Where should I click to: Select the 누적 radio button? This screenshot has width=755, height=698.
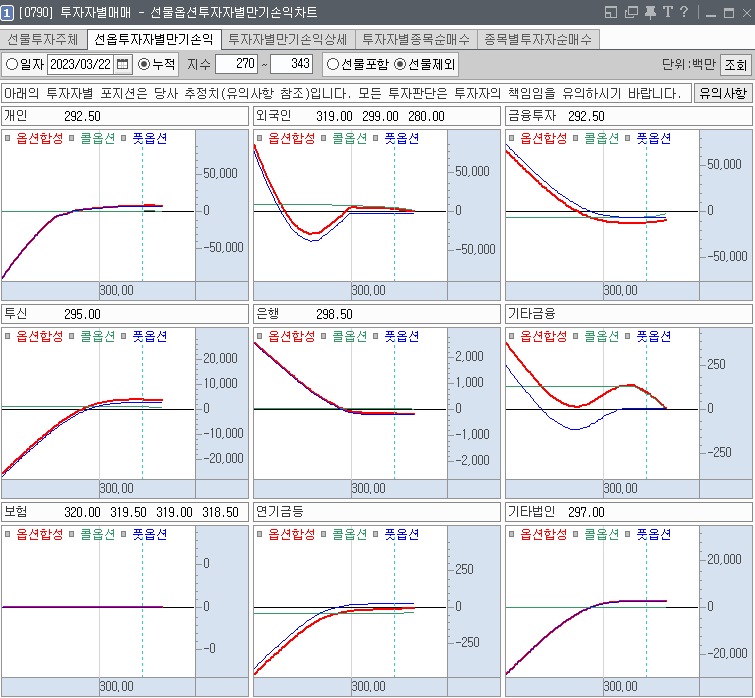(144, 64)
